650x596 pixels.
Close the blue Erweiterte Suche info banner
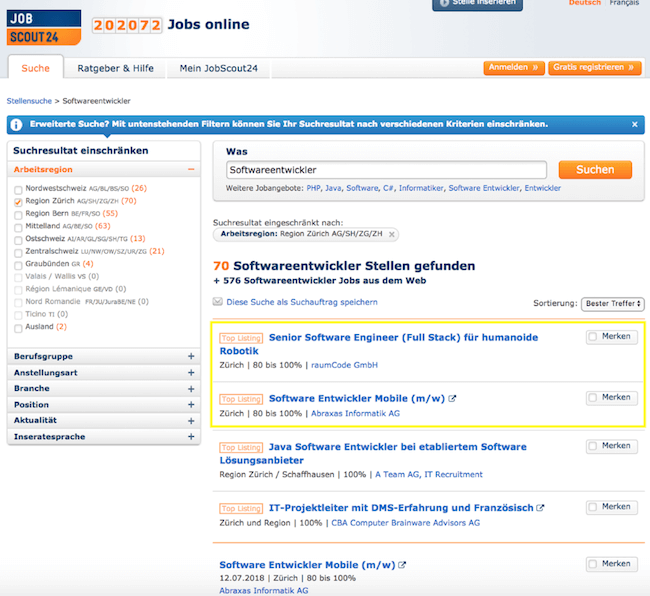coord(634,124)
